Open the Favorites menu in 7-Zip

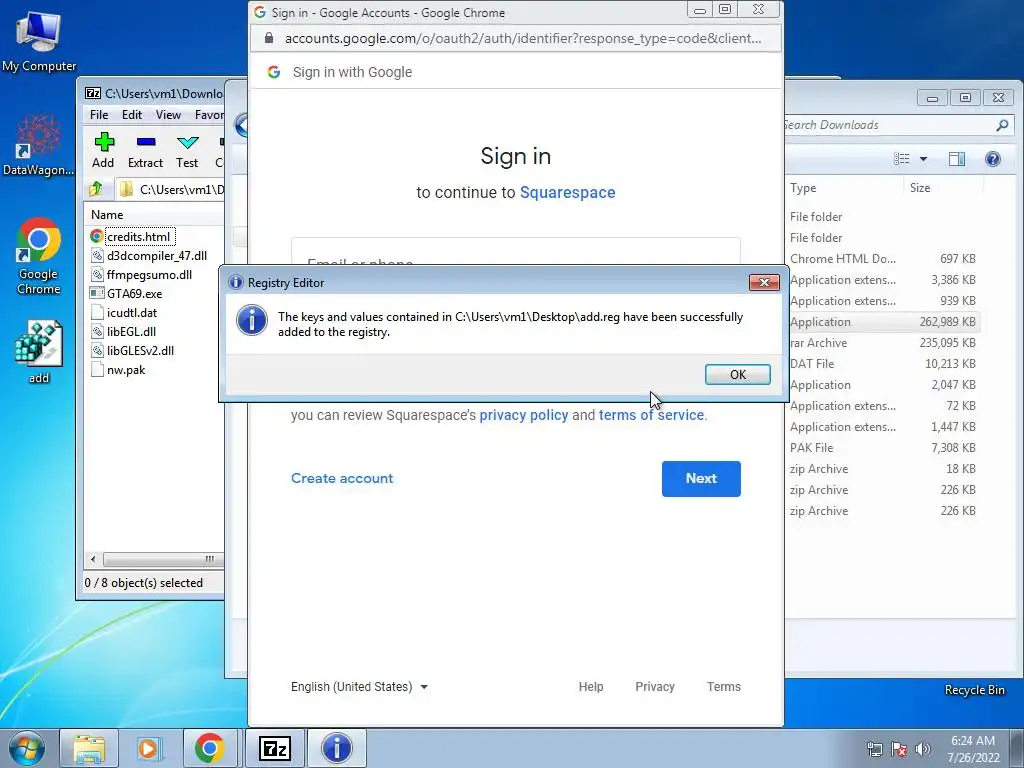[x=209, y=115]
